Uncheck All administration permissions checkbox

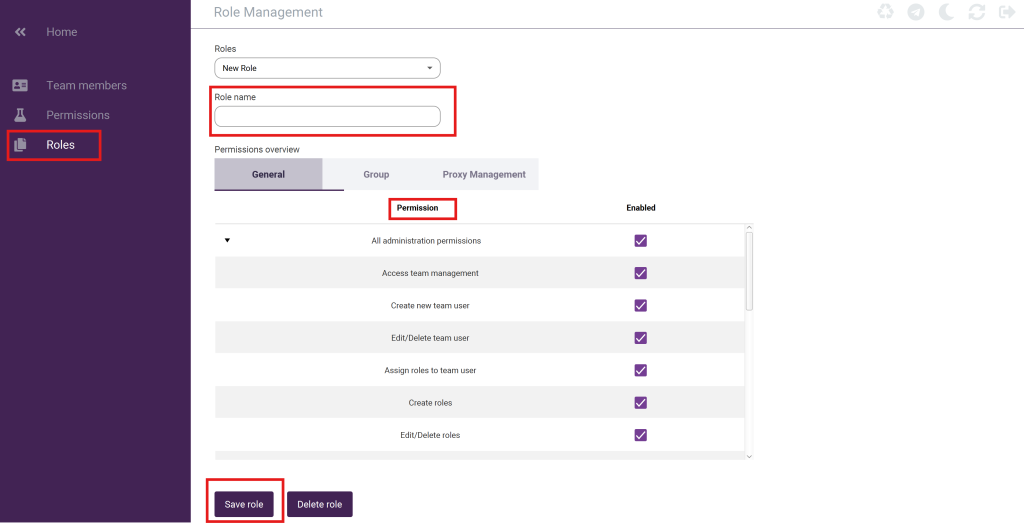pos(641,241)
